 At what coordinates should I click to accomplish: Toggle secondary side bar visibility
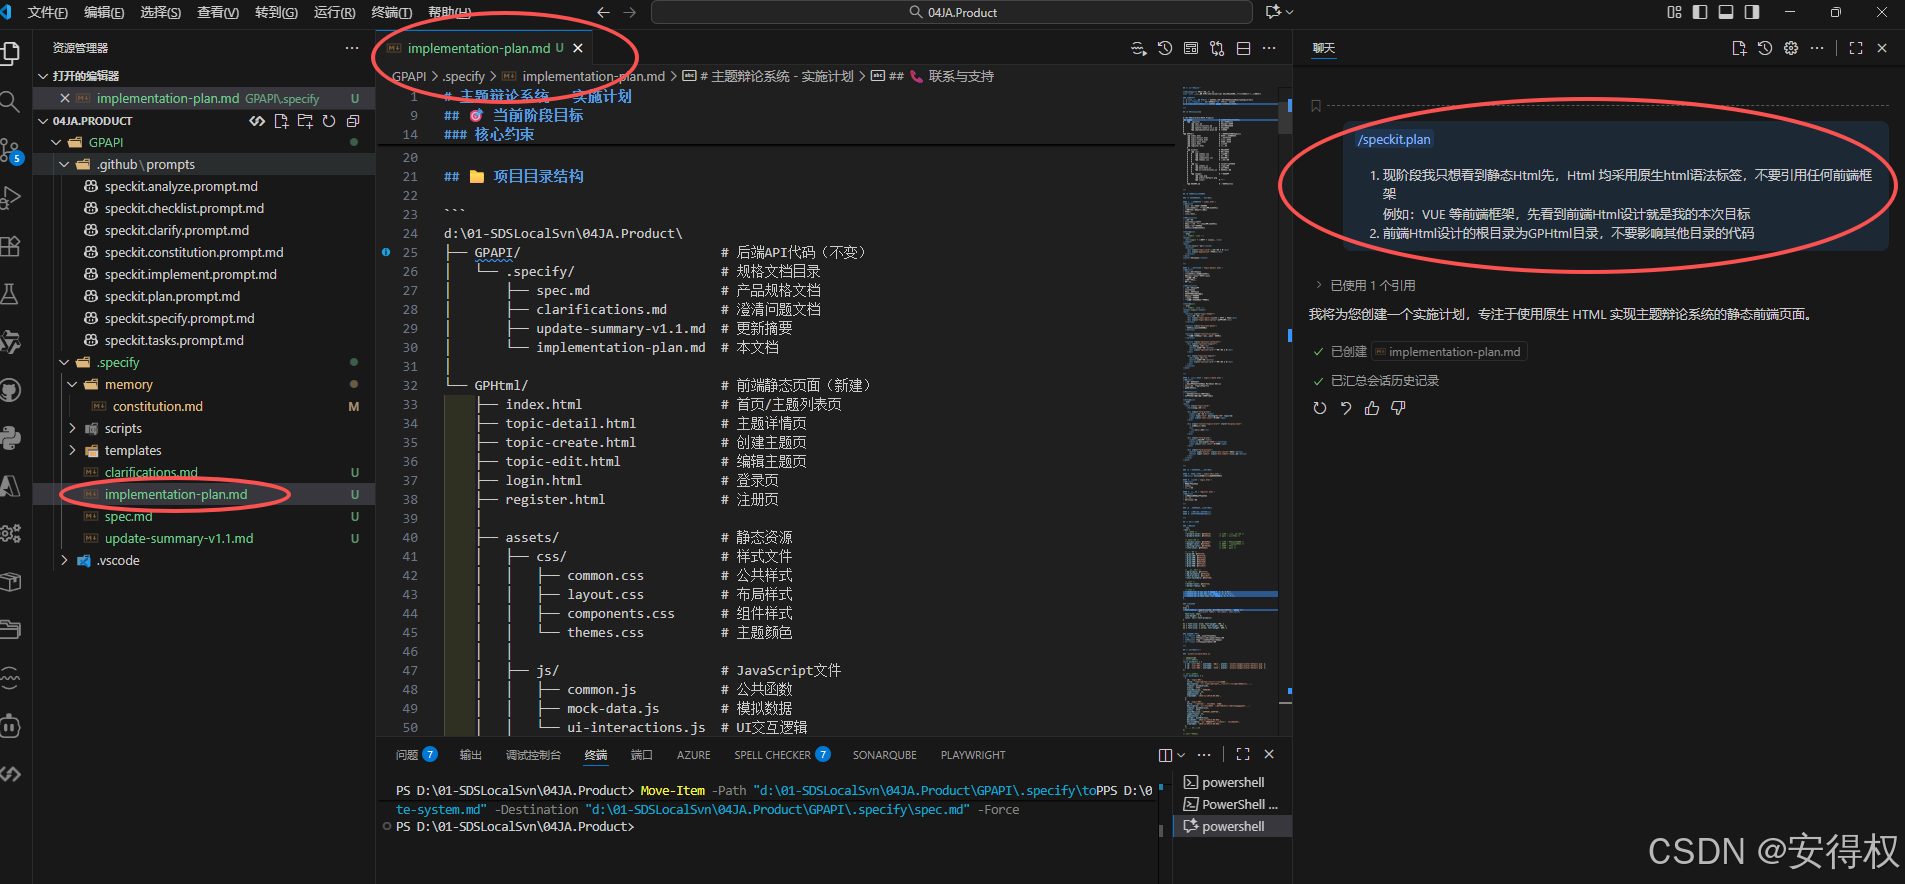[x=1752, y=12]
